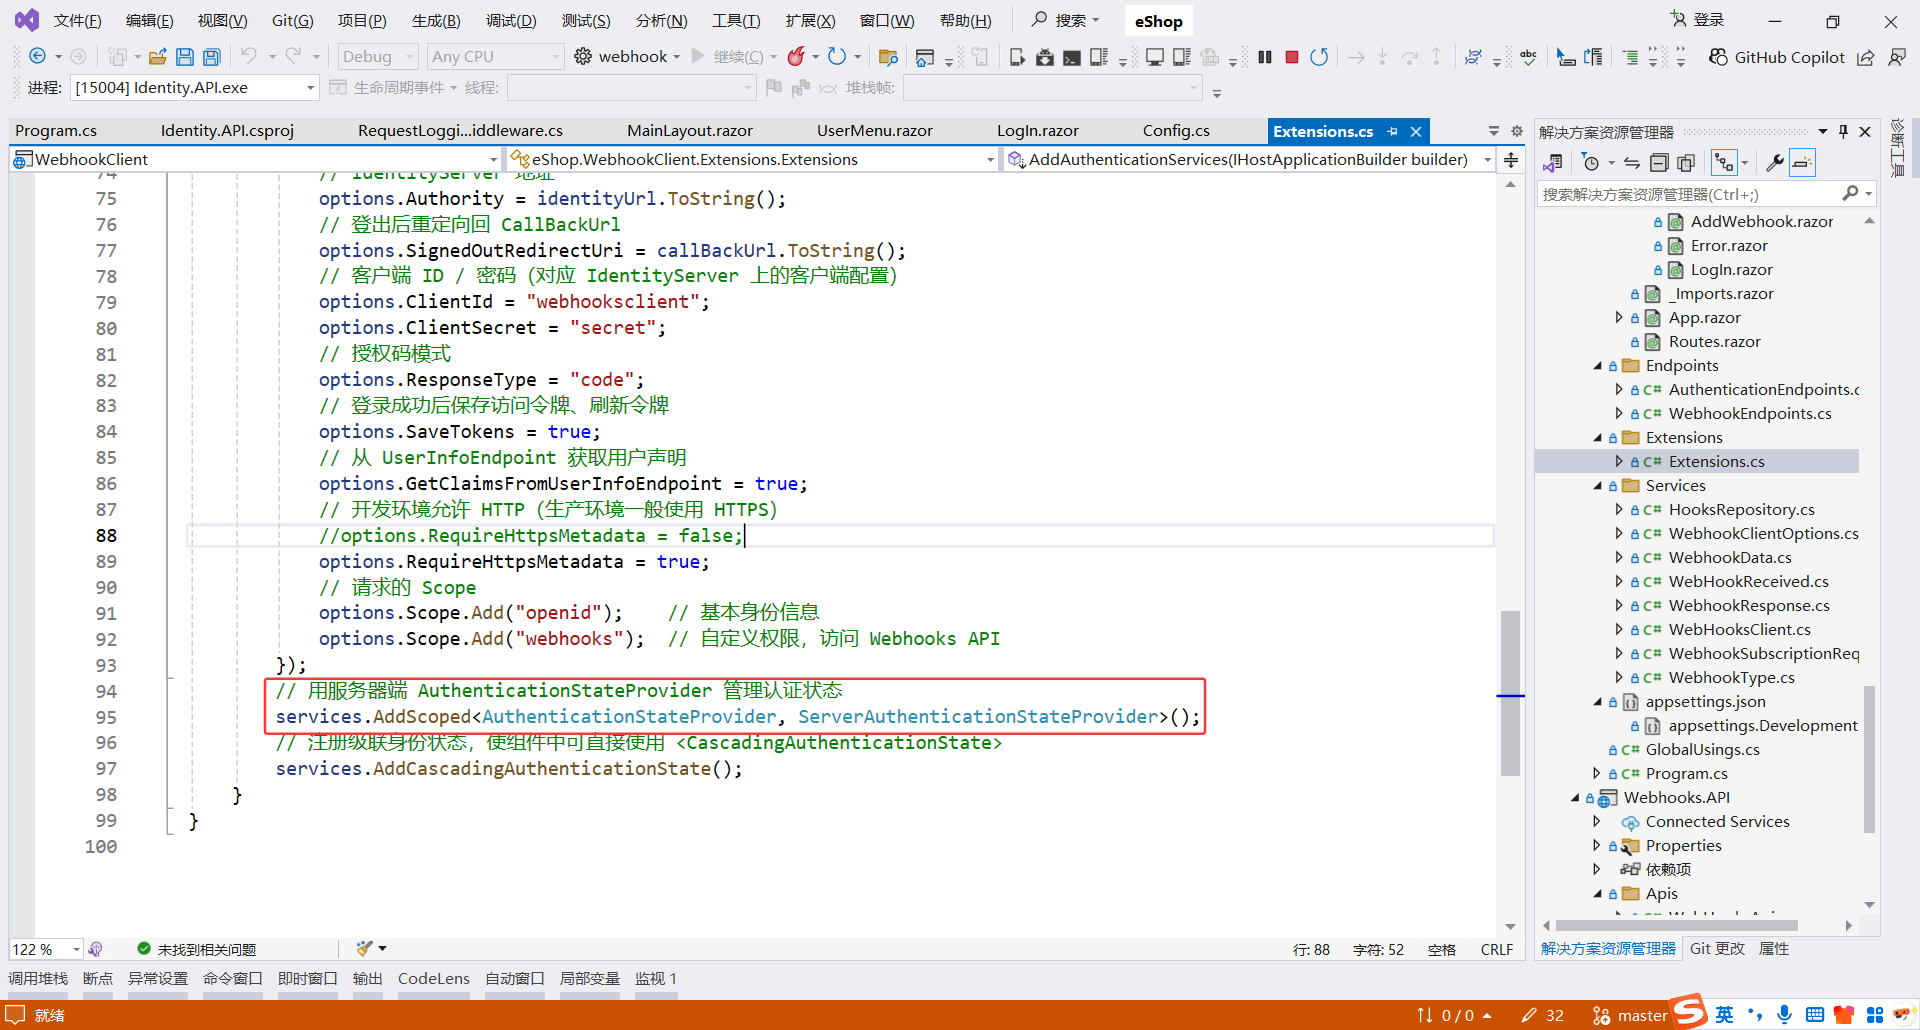1920x1030 pixels.
Task: Click the master branch in status bar
Action: pyautogui.click(x=1630, y=1015)
